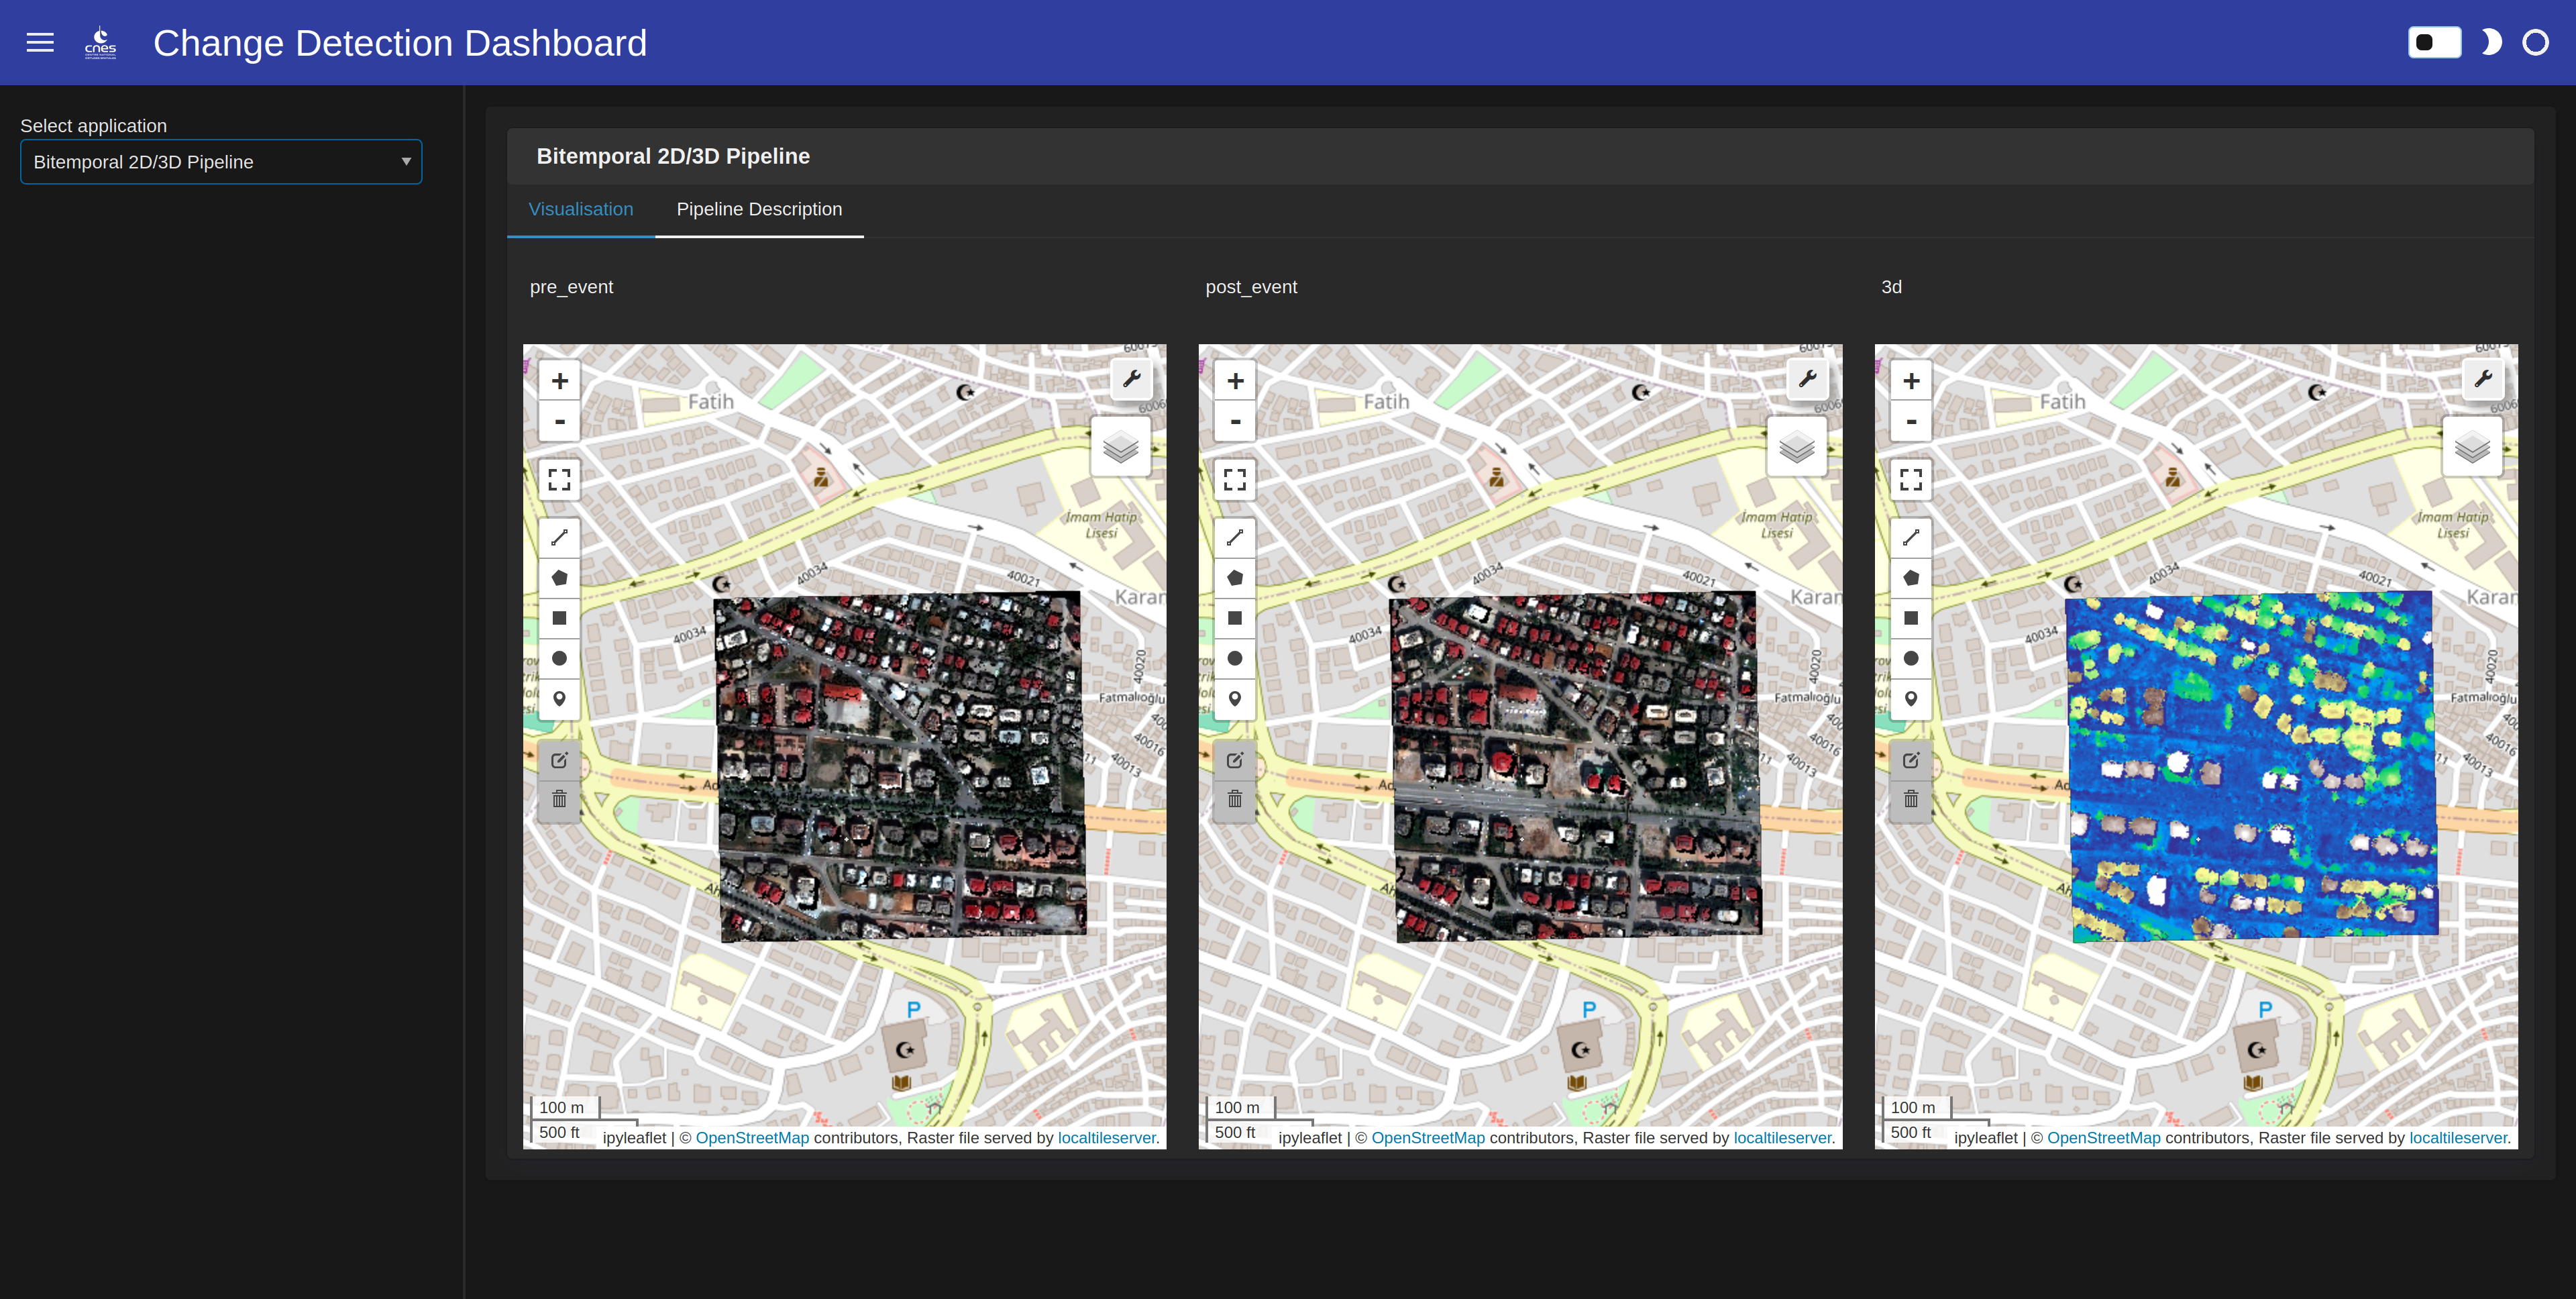
Task: Follow localtileserver link under post_event map
Action: pyautogui.click(x=1782, y=1138)
